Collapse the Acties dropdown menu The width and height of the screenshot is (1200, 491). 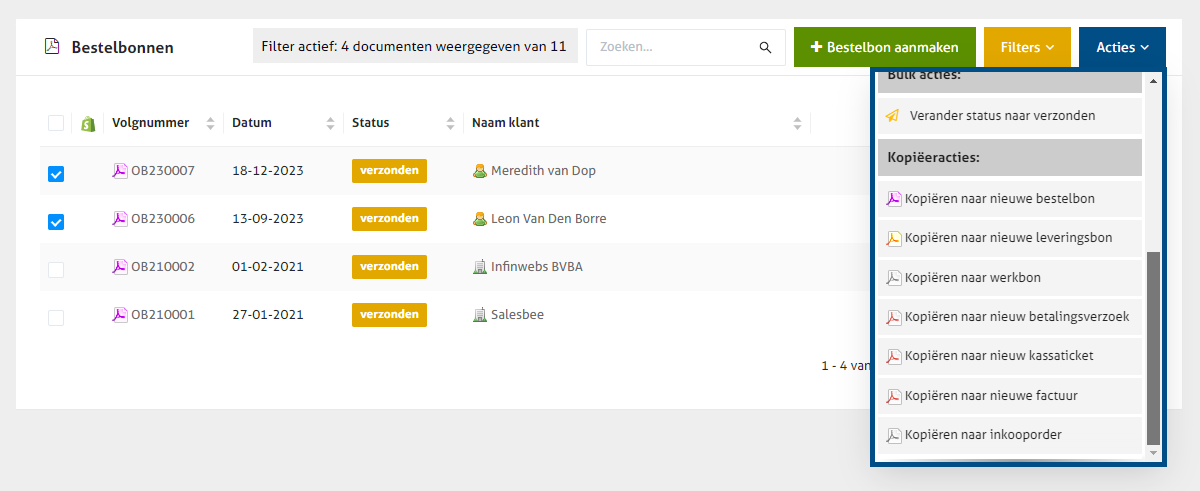1122,47
